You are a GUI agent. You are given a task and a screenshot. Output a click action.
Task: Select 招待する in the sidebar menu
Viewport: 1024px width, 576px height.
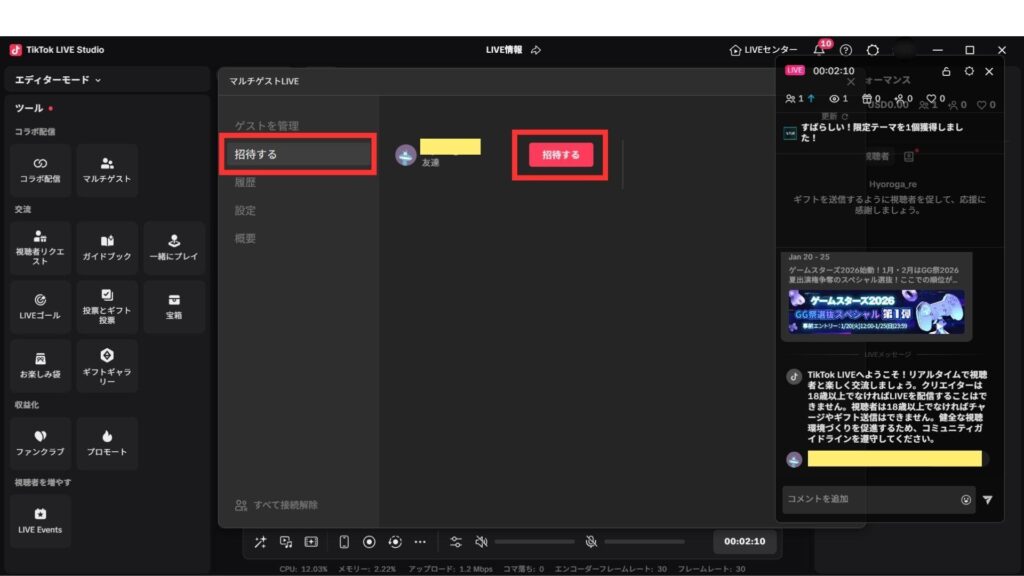point(299,155)
